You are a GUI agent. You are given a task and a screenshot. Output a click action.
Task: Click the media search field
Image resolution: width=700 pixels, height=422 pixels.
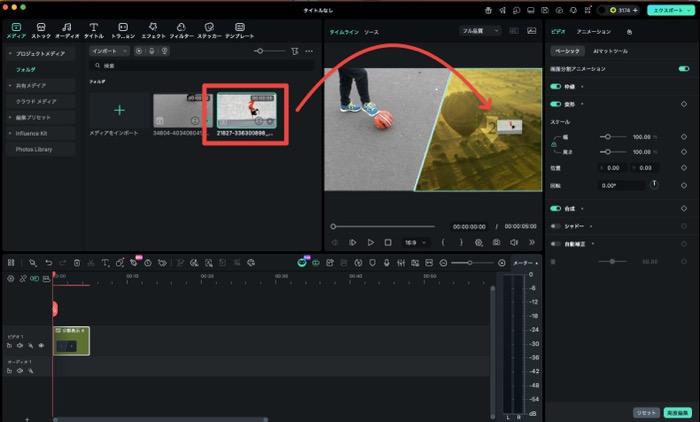click(x=202, y=66)
